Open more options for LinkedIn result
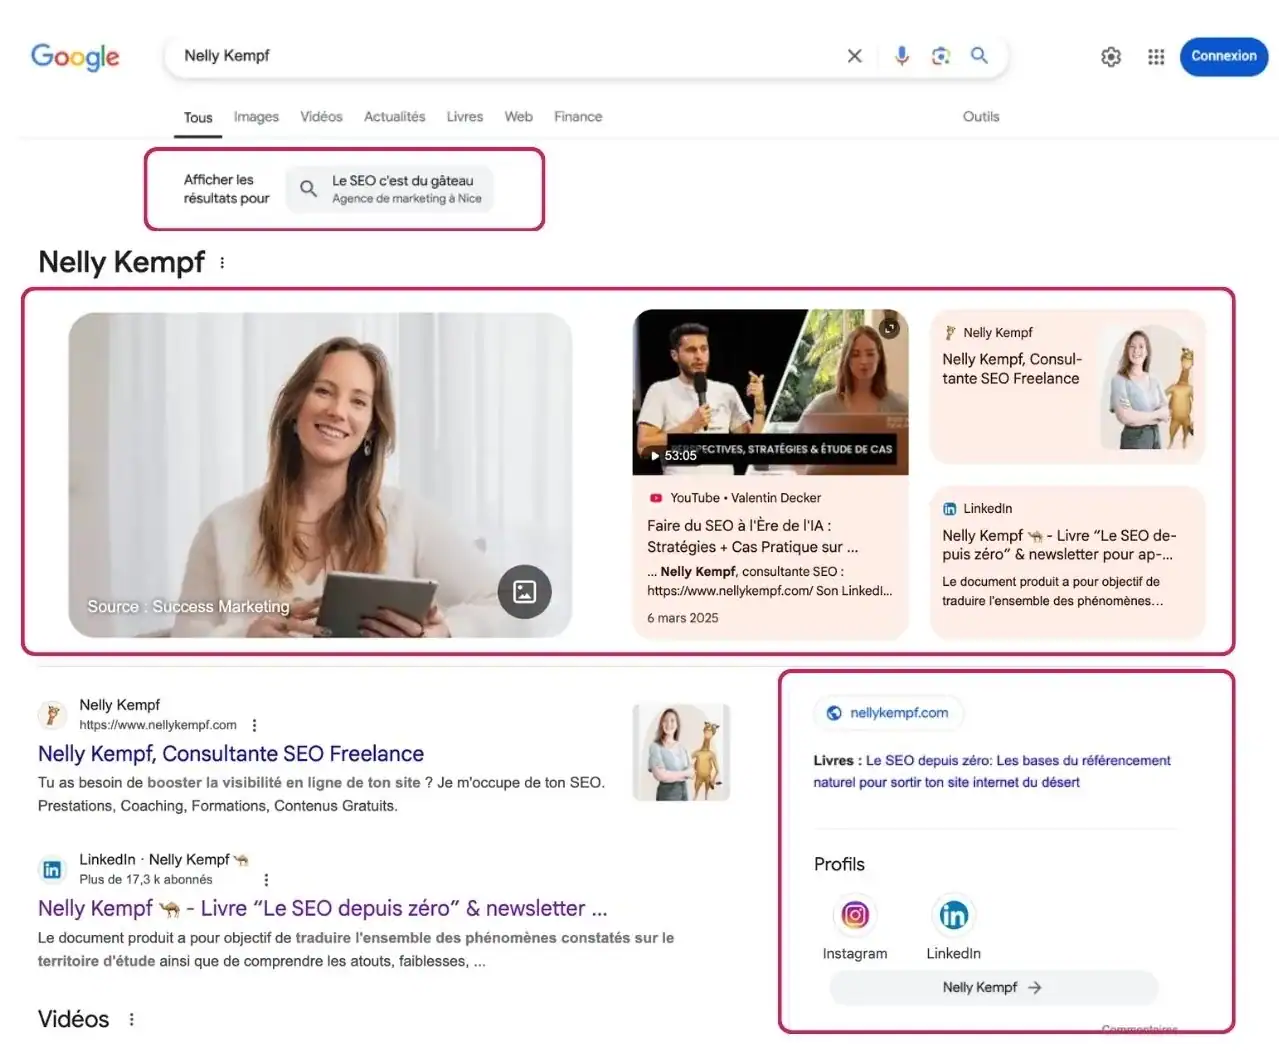 [x=266, y=880]
